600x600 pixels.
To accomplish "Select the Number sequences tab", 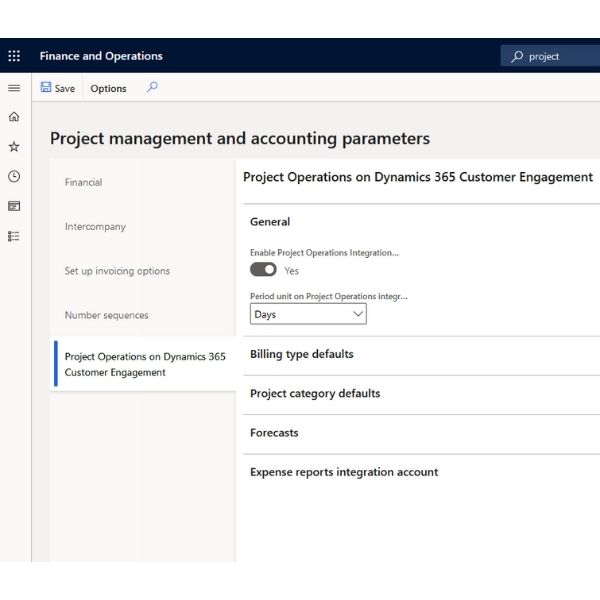I will click(x=106, y=315).
